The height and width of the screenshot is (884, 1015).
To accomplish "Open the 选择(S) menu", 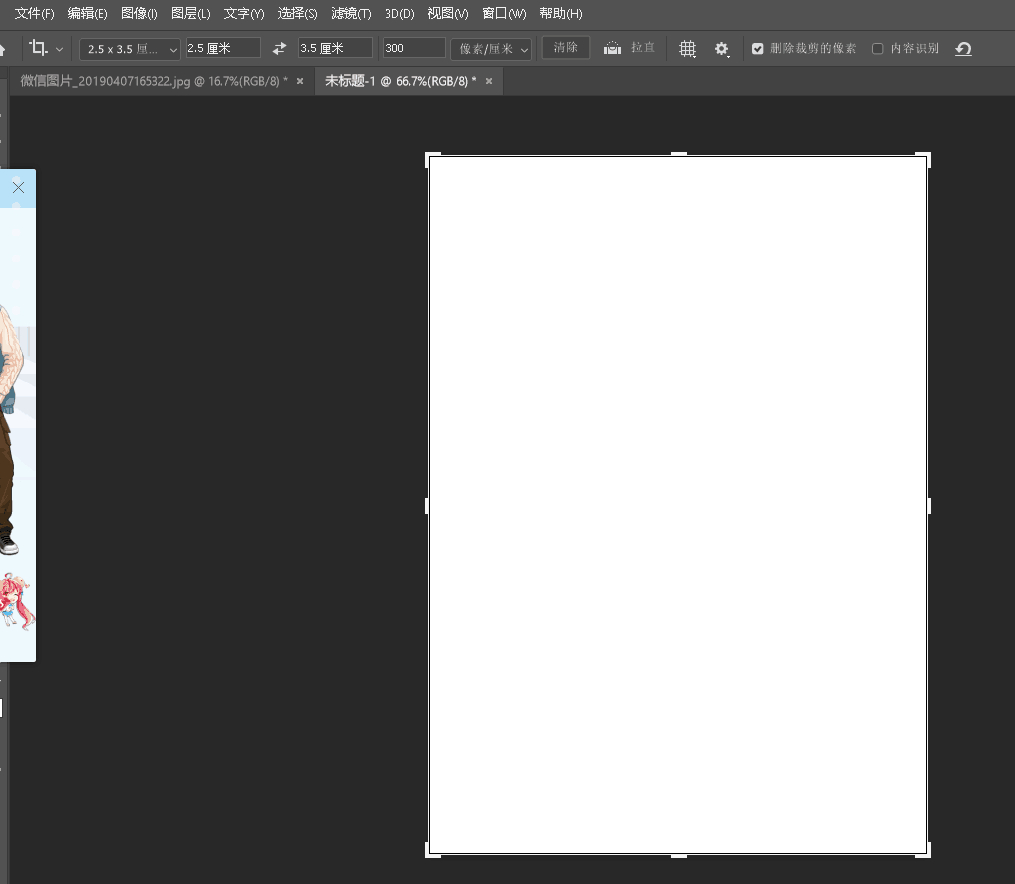I will [298, 13].
